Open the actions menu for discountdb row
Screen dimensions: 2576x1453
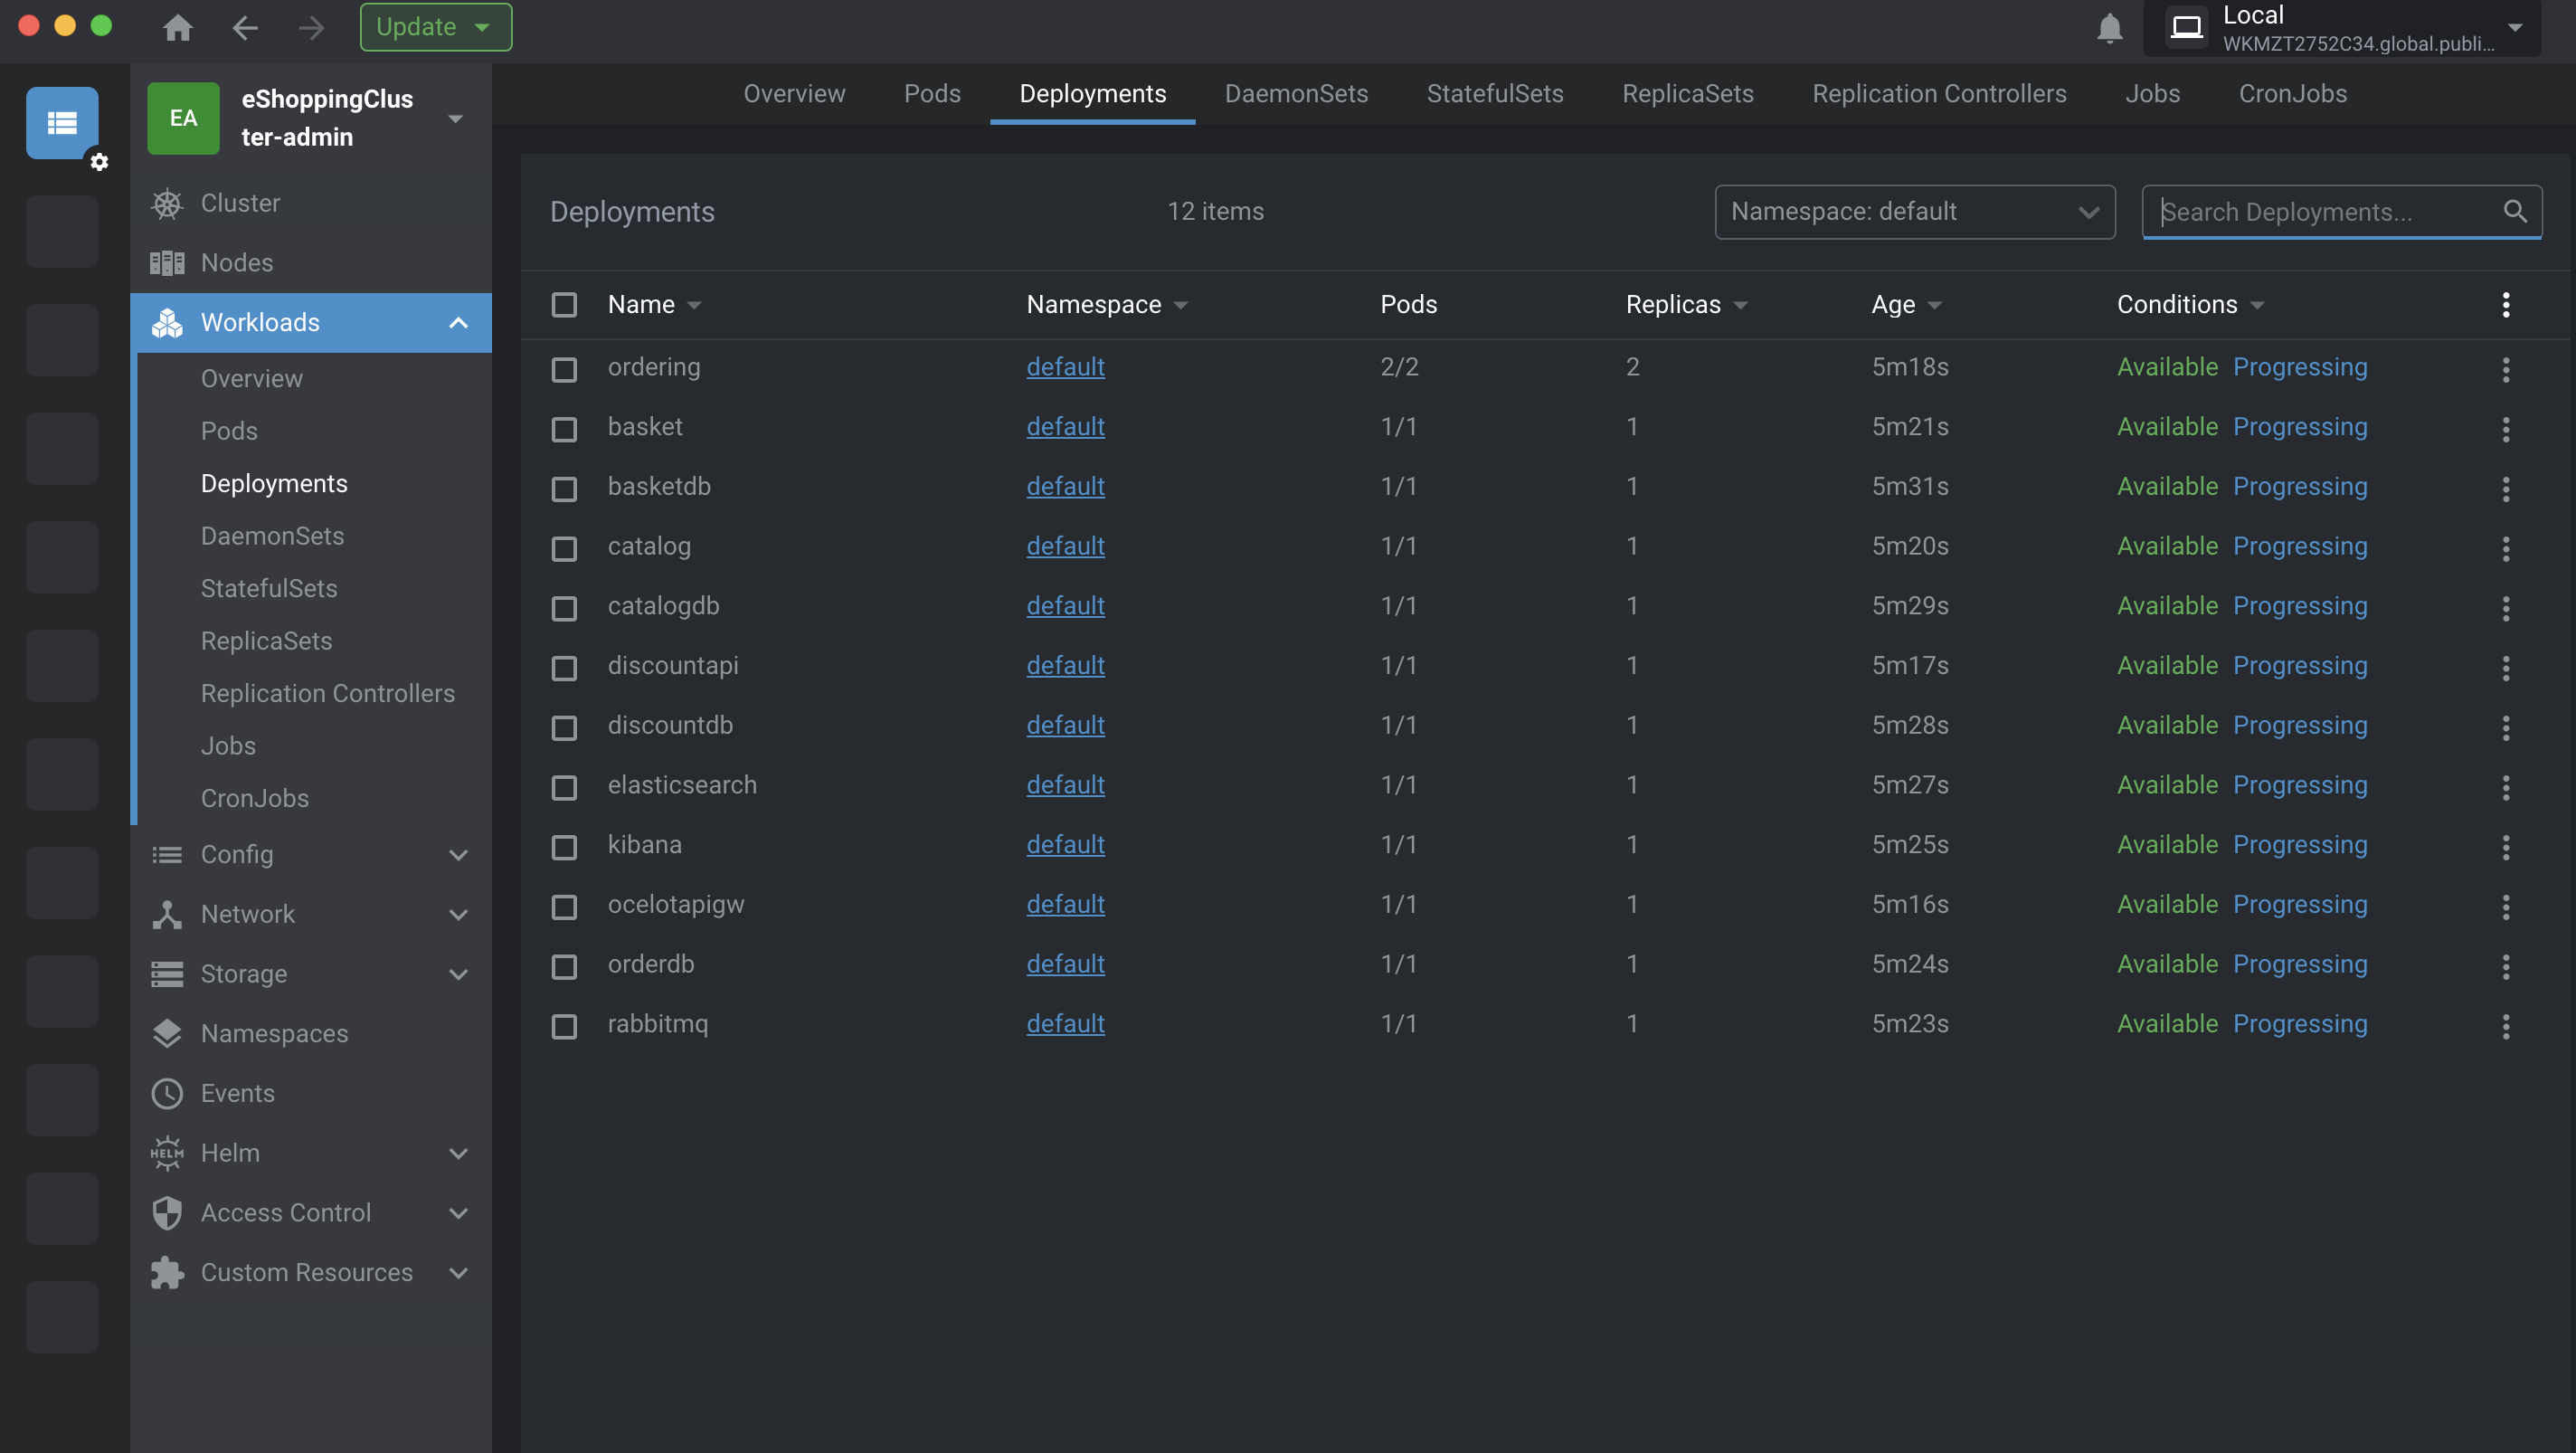click(x=2505, y=727)
